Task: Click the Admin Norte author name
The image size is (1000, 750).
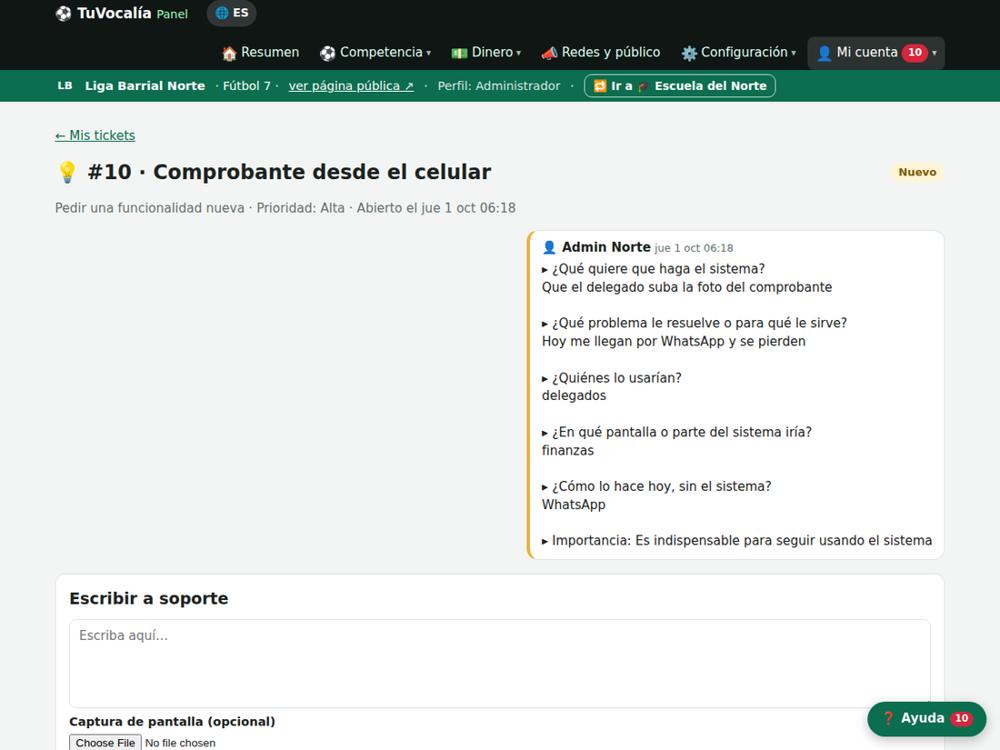Action: [x=606, y=247]
